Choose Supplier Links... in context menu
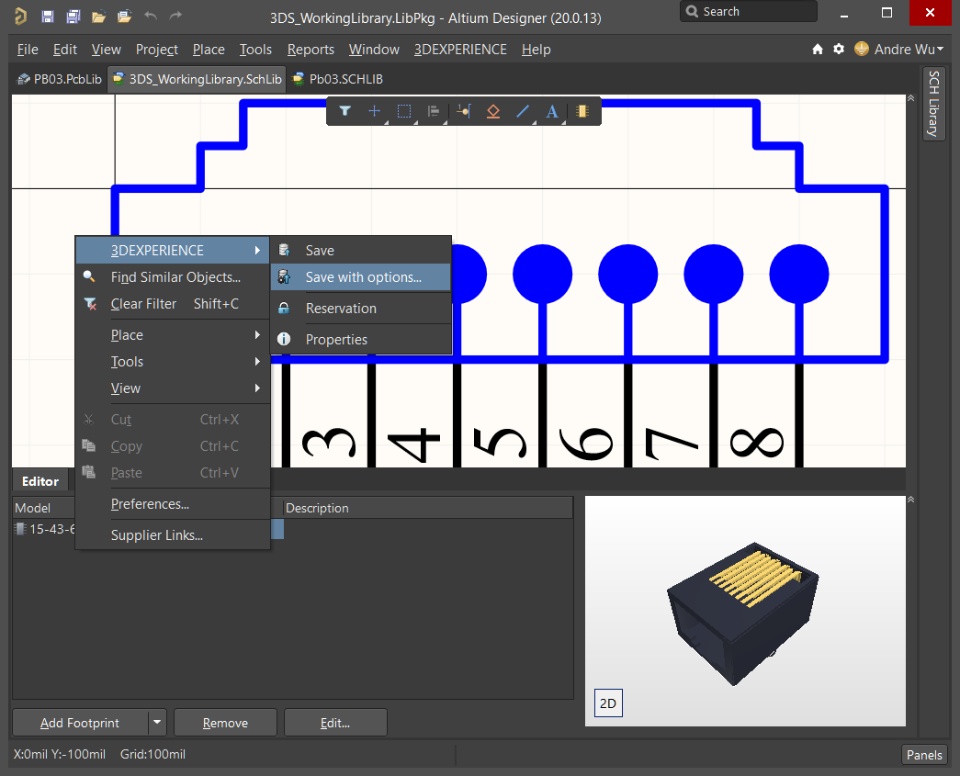This screenshot has width=960, height=776. pos(172,535)
